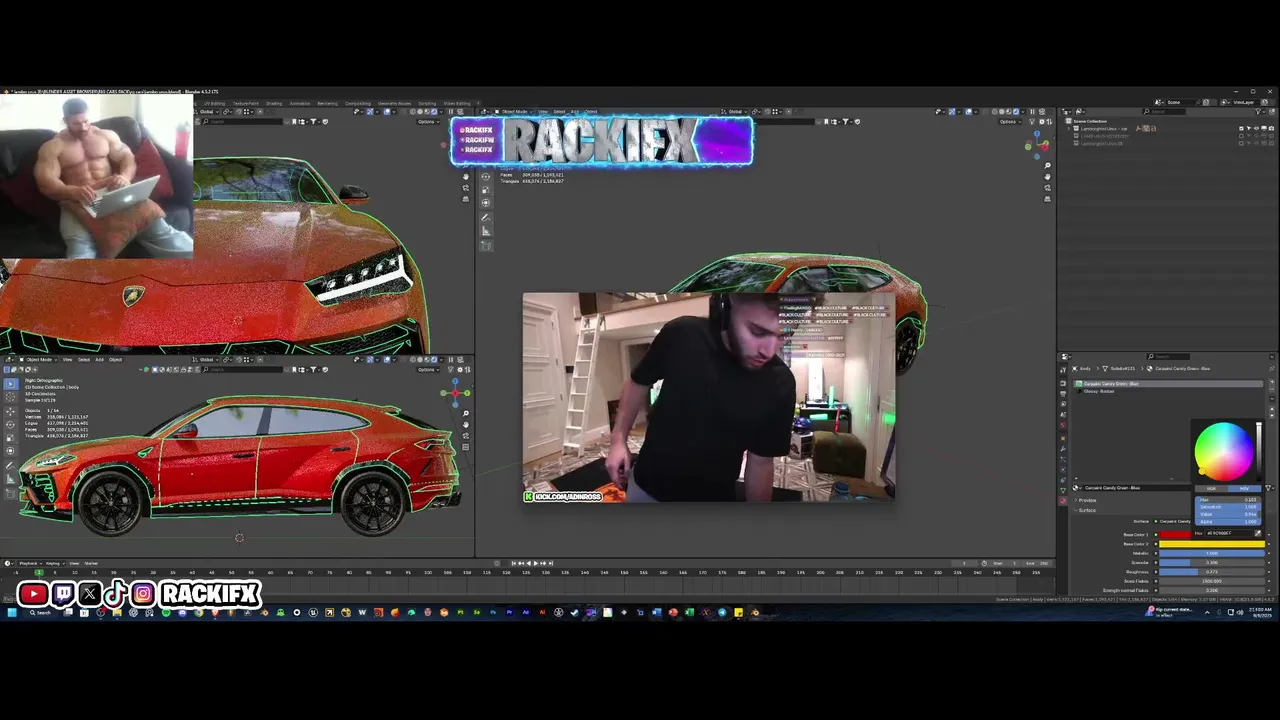The image size is (1280, 720).
Task: Open the Render properties tab
Action: (1063, 383)
